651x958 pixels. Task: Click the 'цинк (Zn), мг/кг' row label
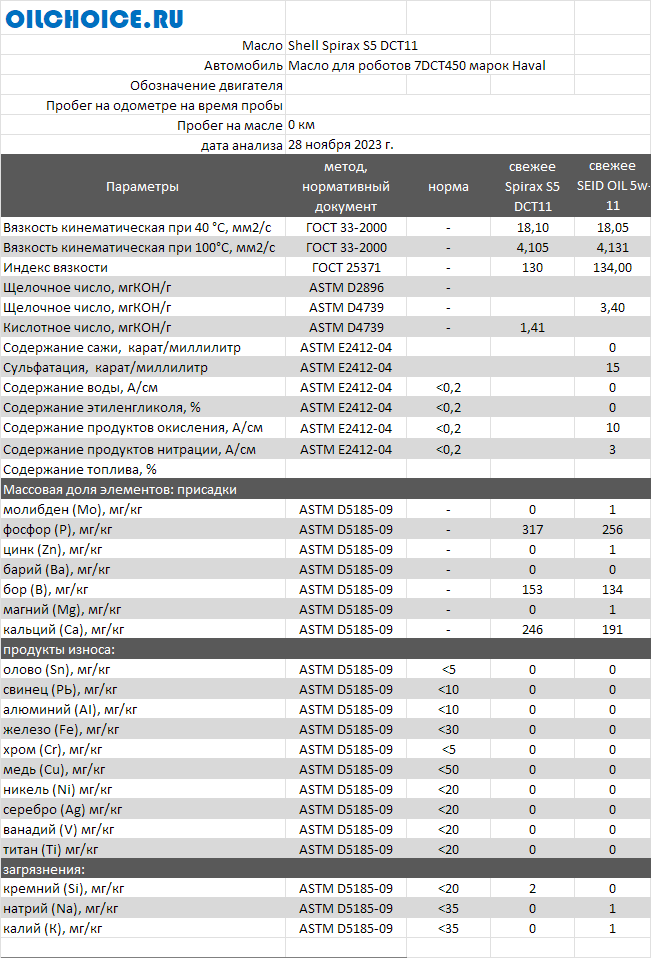tap(53, 549)
